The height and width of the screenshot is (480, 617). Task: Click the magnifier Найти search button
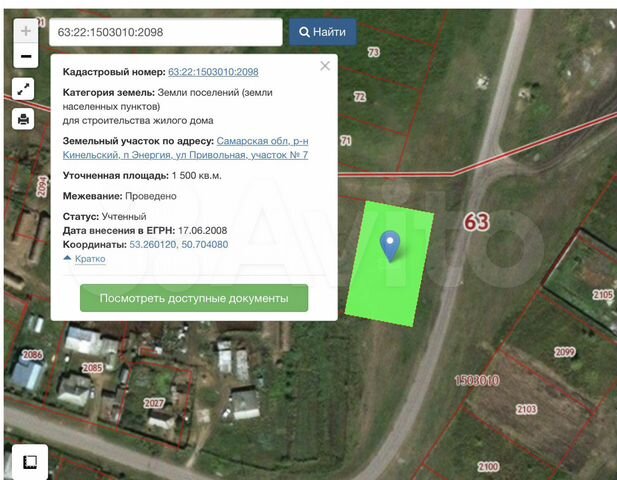point(323,32)
